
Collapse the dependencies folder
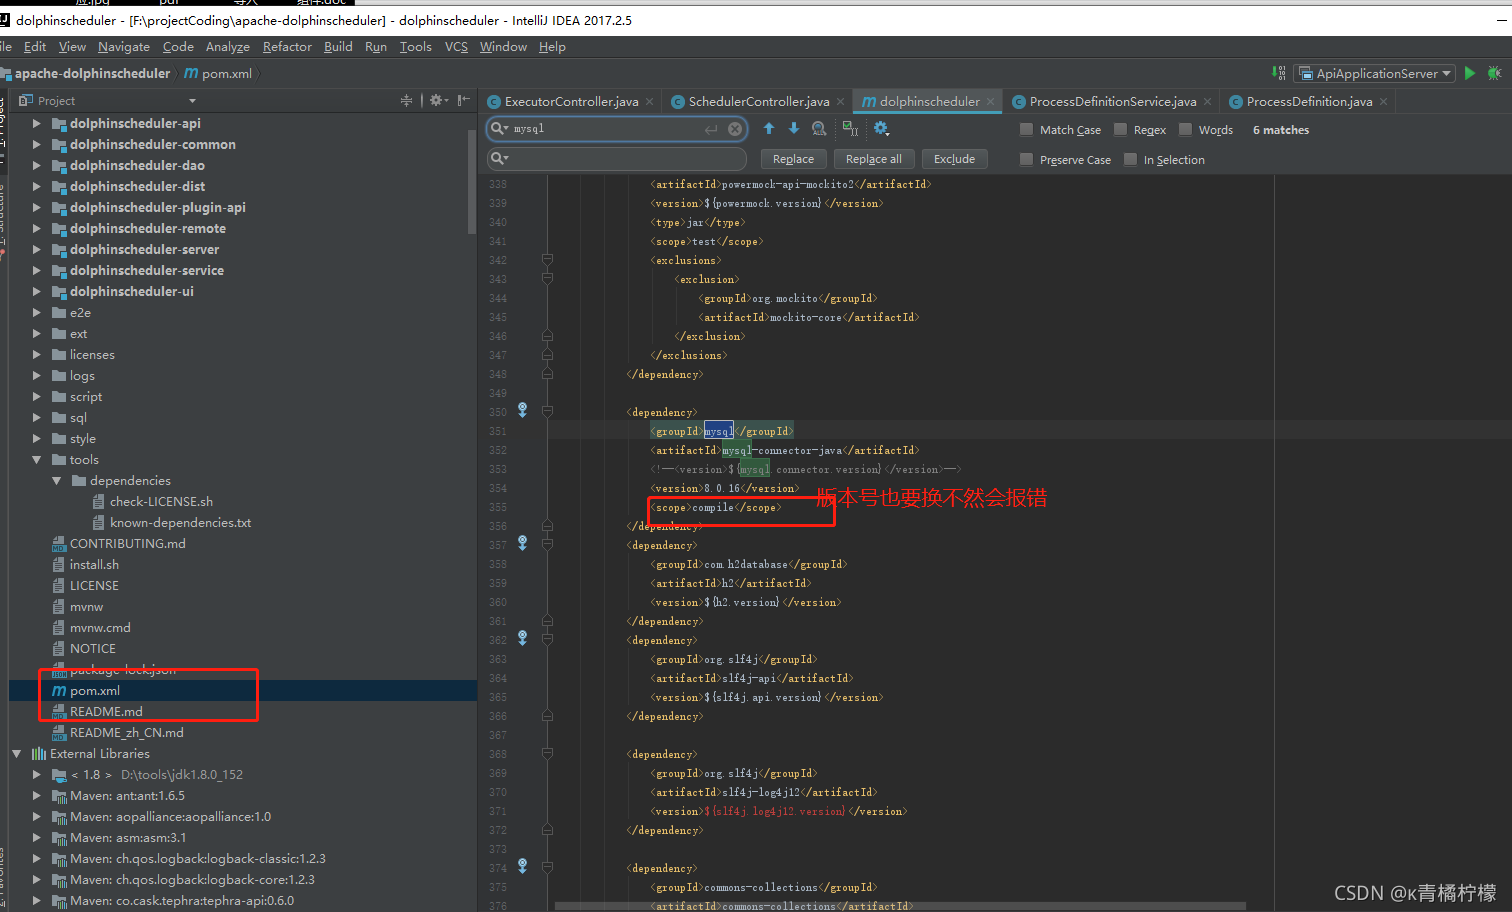[x=57, y=480]
